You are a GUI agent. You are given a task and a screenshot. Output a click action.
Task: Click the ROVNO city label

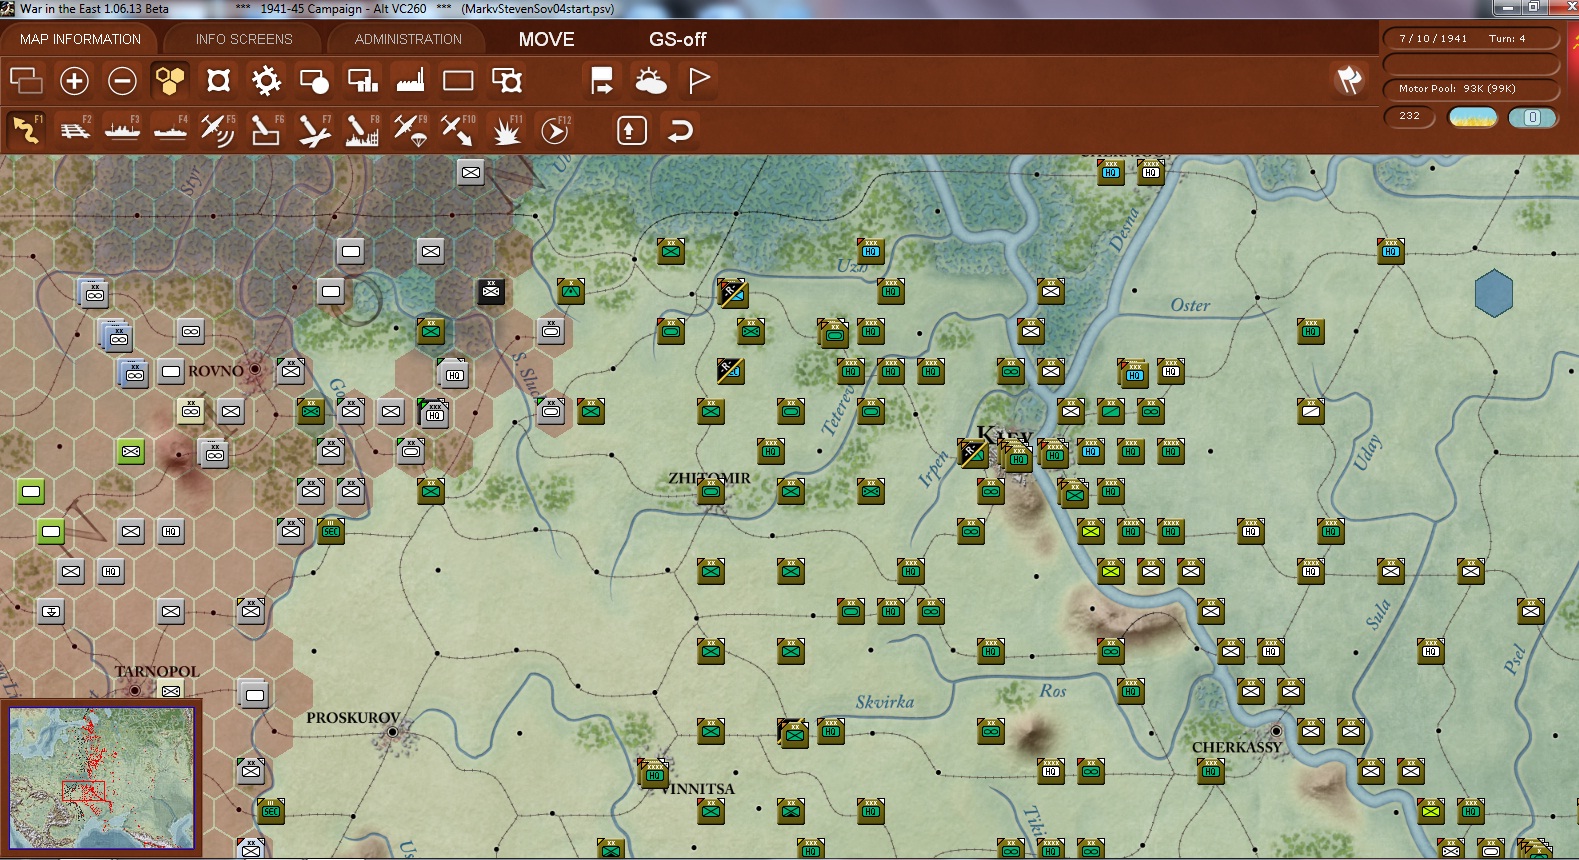pyautogui.click(x=215, y=371)
